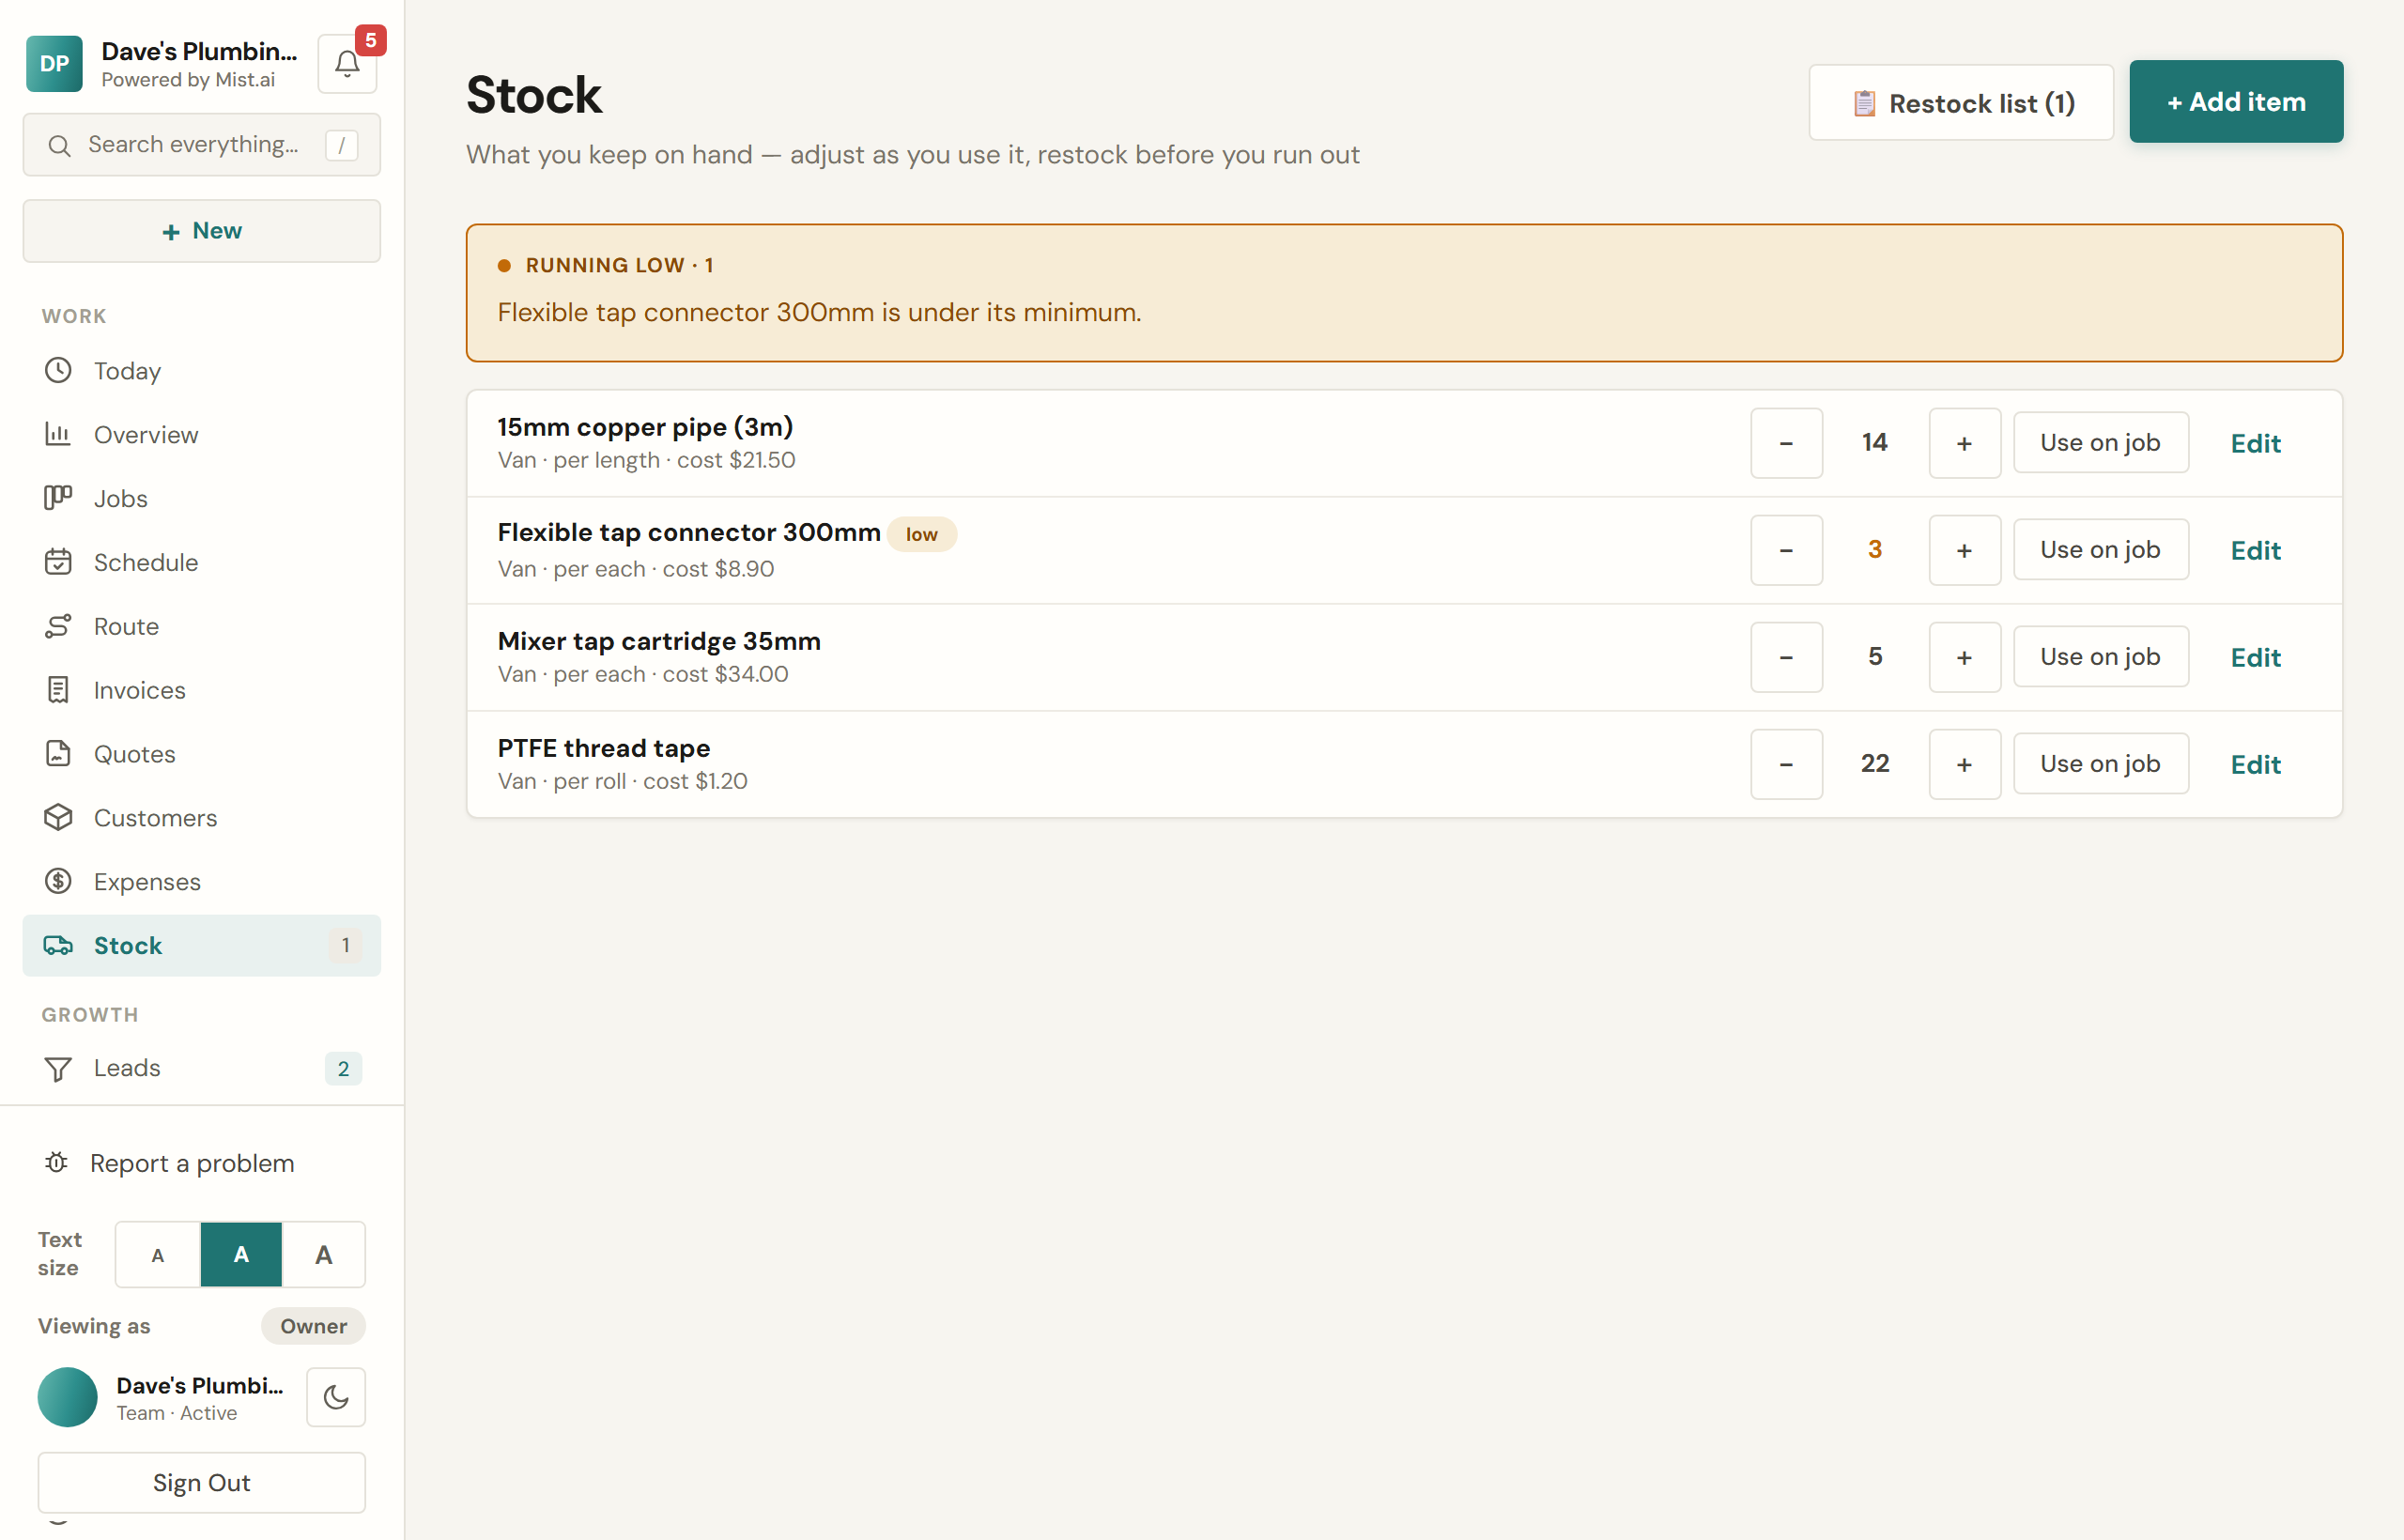Open Invoices section
The width and height of the screenshot is (2404, 1540).
point(202,691)
